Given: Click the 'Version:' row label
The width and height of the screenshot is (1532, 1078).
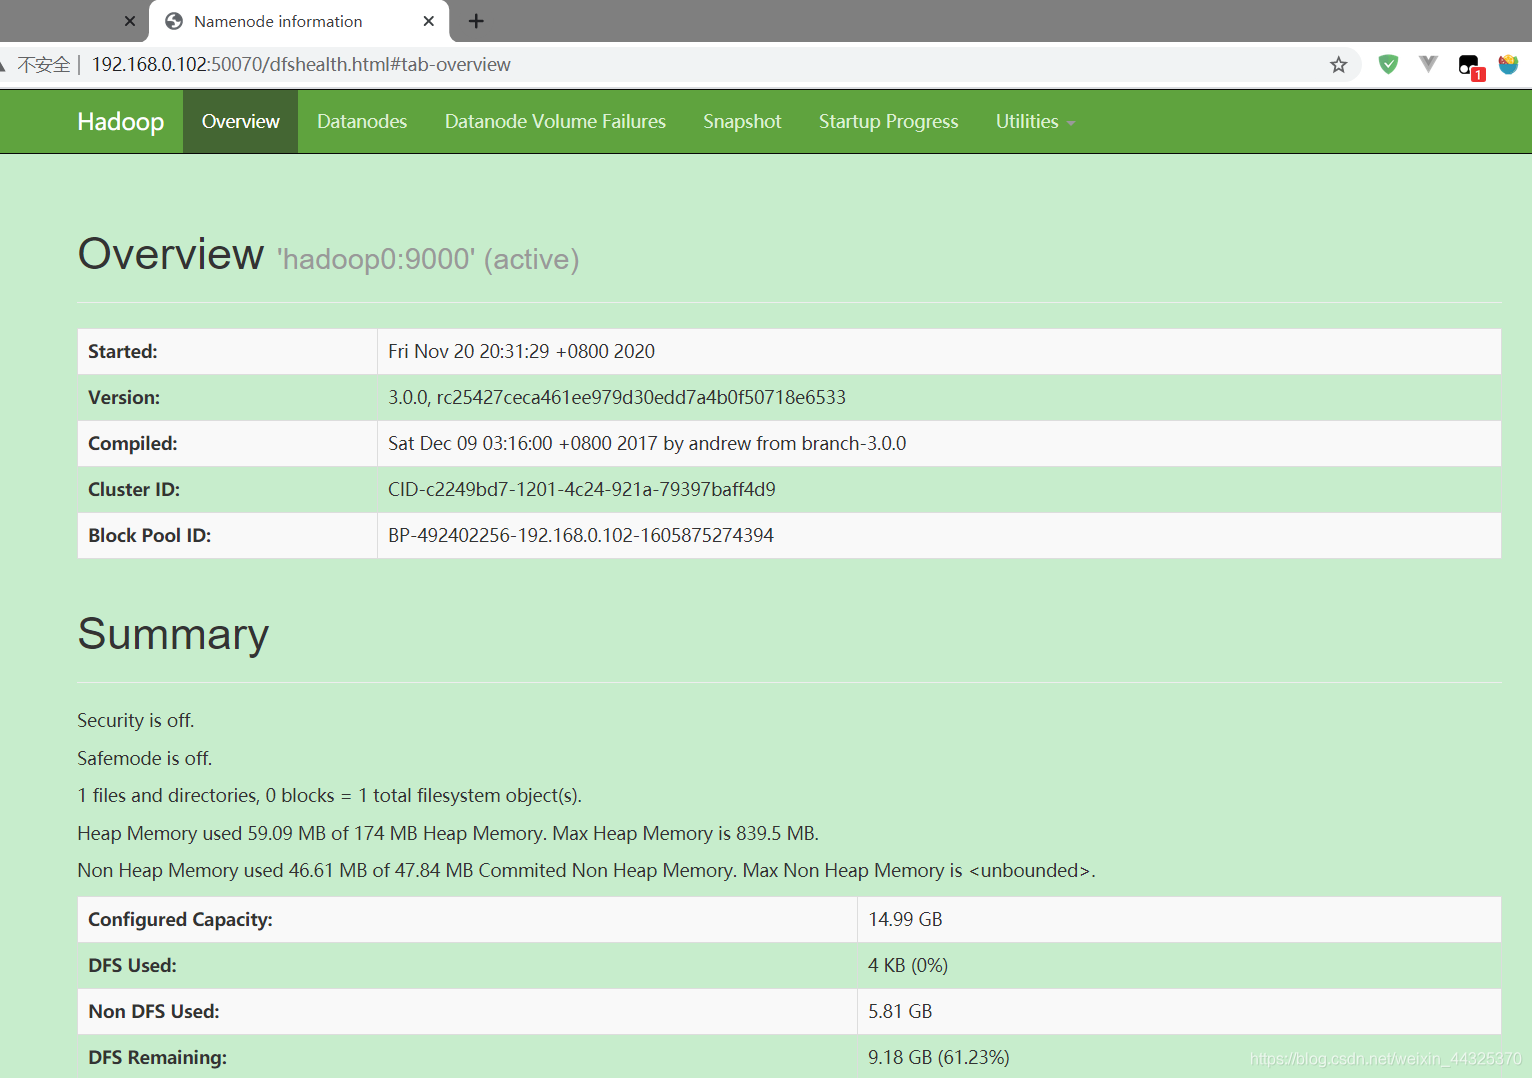Looking at the screenshot, I should coord(124,398).
